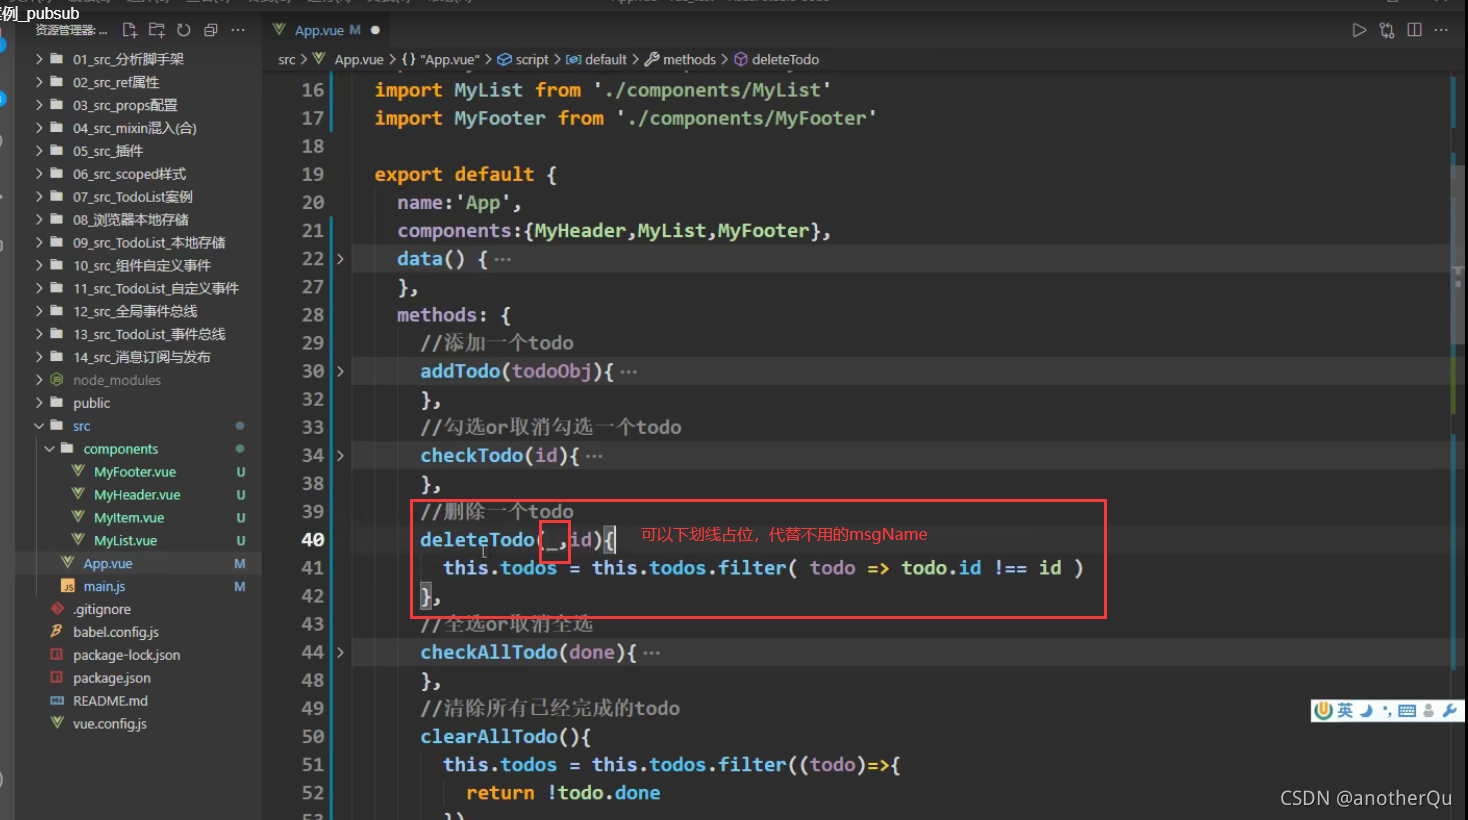Click the JS icon beside main.js
The width and height of the screenshot is (1468, 820).
[x=68, y=586]
